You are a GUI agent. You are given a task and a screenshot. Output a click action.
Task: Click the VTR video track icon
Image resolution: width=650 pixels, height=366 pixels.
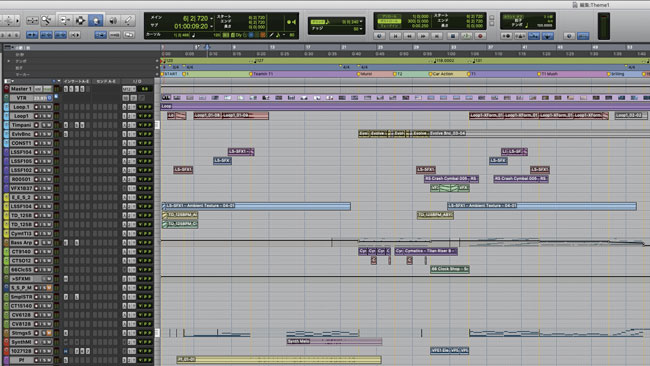click(x=6, y=98)
